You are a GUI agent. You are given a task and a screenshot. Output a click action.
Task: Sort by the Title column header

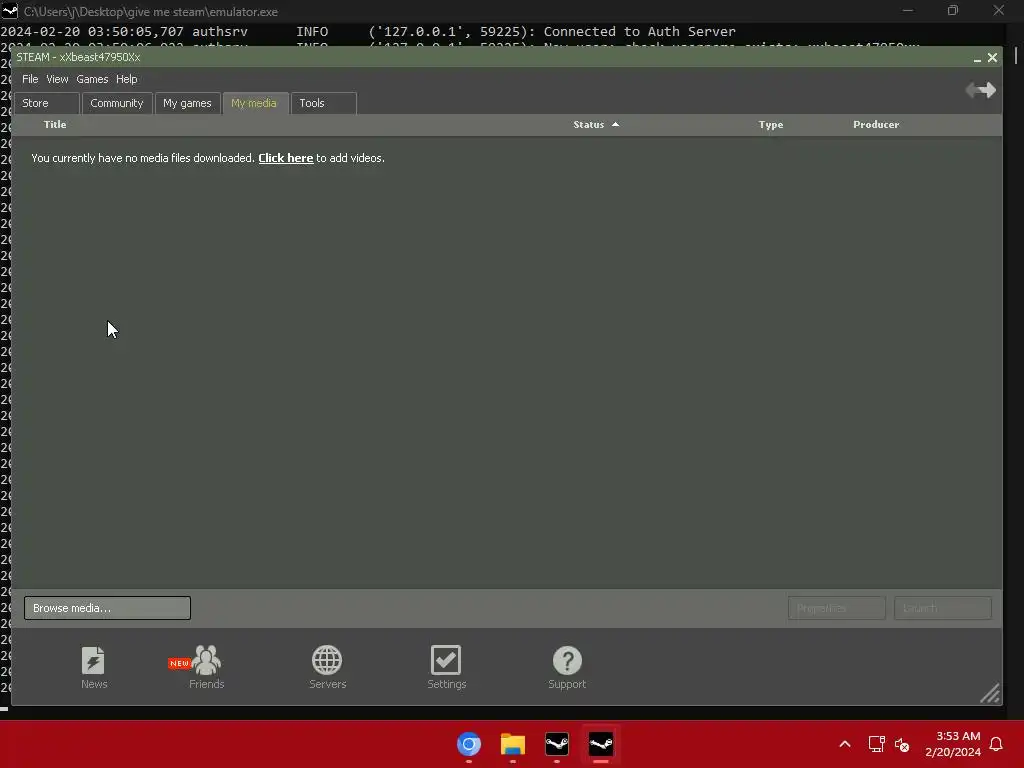55,125
